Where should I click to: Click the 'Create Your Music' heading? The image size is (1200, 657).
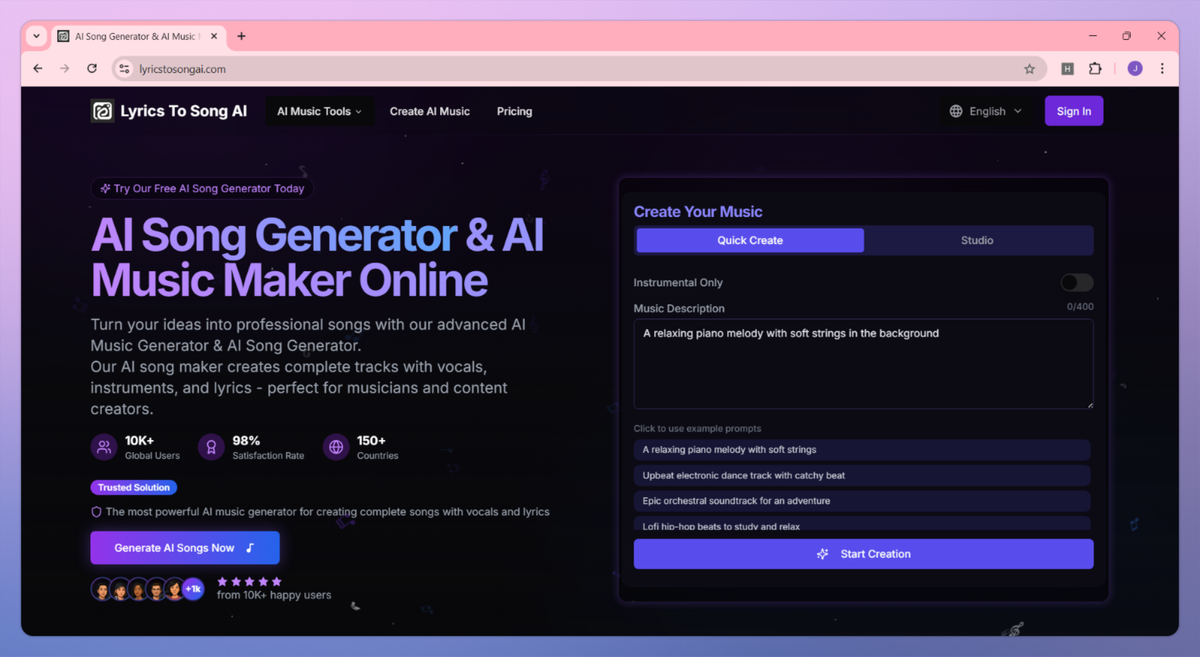point(698,212)
